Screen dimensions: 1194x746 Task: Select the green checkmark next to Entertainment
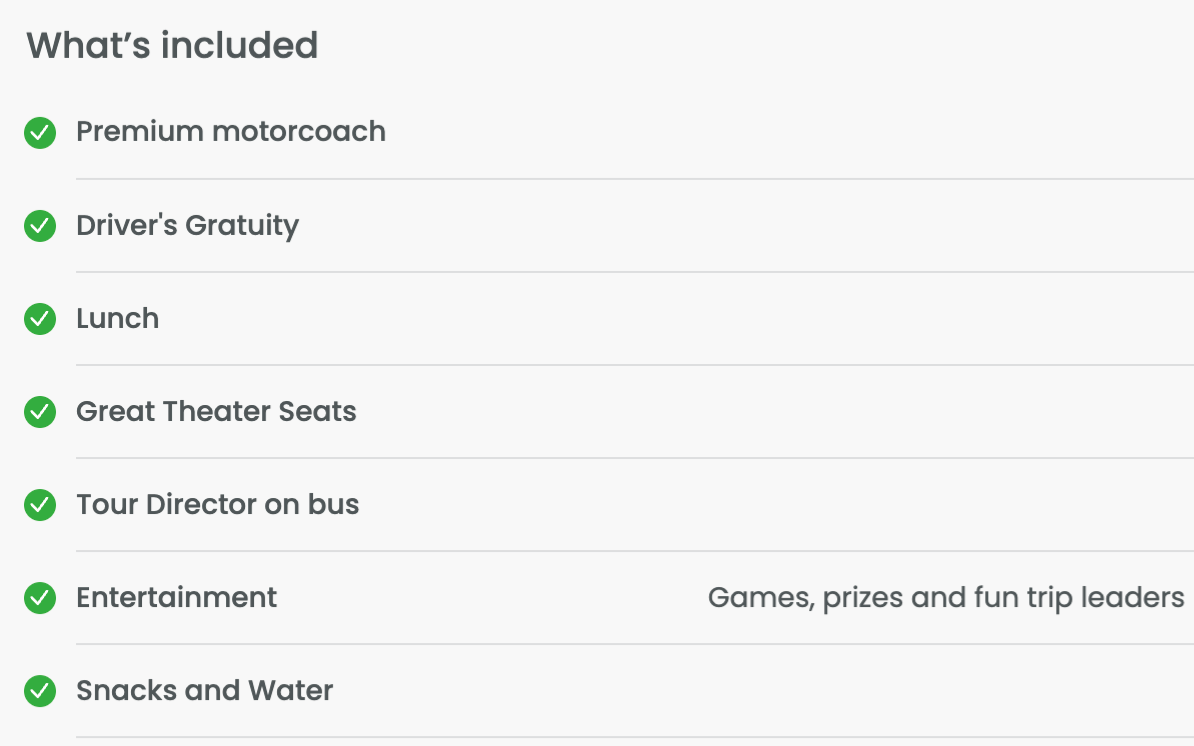(40, 598)
